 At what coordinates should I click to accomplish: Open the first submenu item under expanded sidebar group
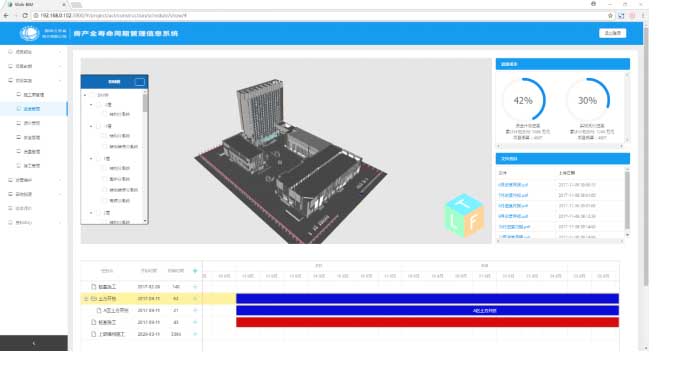pos(34,95)
